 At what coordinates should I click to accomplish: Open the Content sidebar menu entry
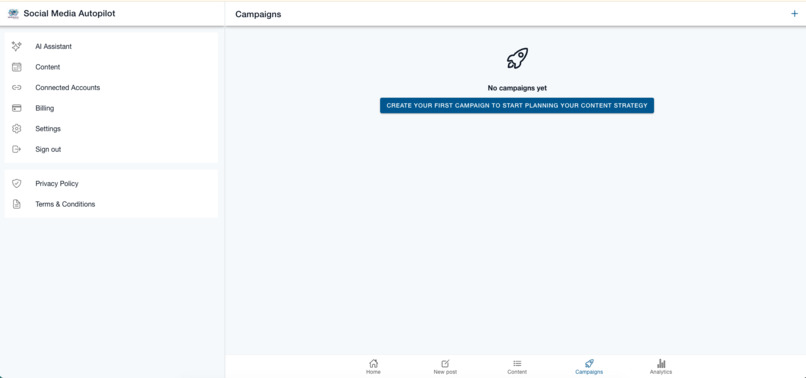pyautogui.click(x=111, y=67)
